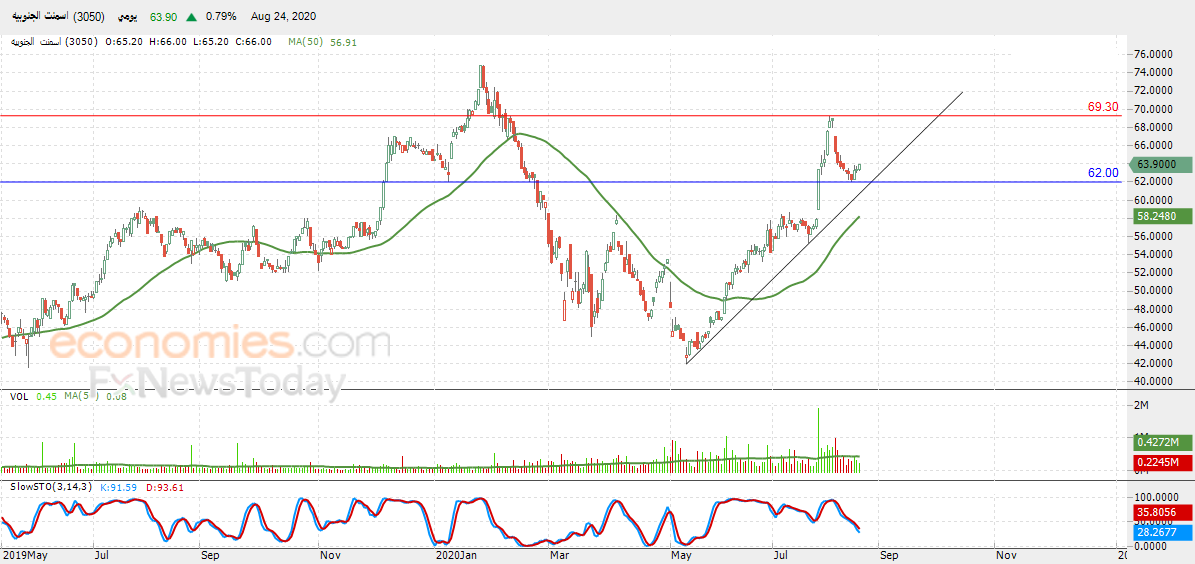Click the header last price 63.90
1195x564 pixels.
point(163,16)
